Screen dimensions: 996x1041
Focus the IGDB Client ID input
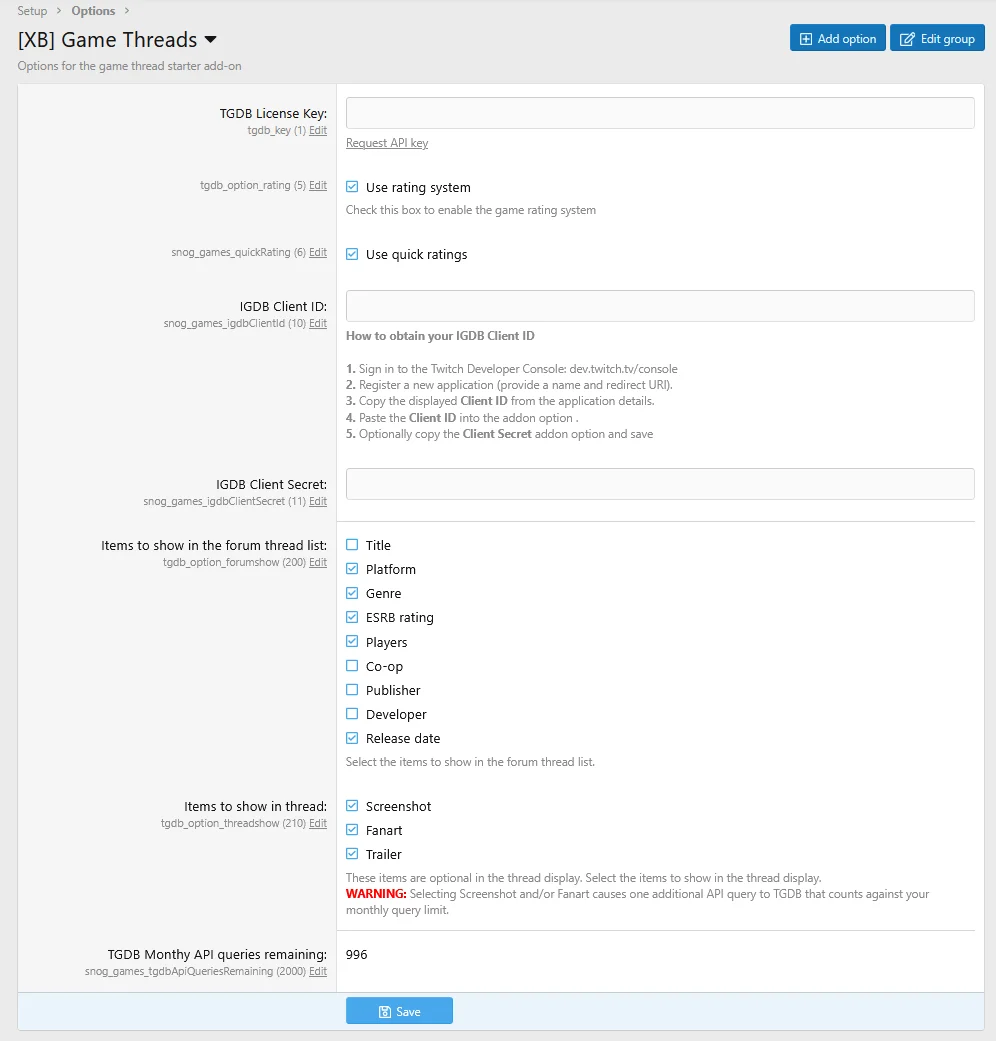tap(660, 306)
